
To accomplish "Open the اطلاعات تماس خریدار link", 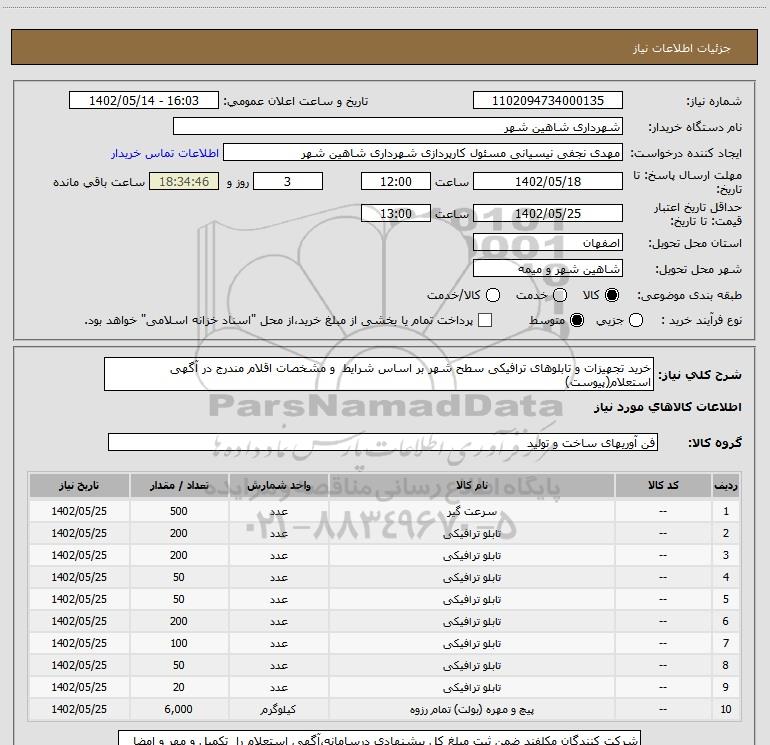I will [x=165, y=153].
